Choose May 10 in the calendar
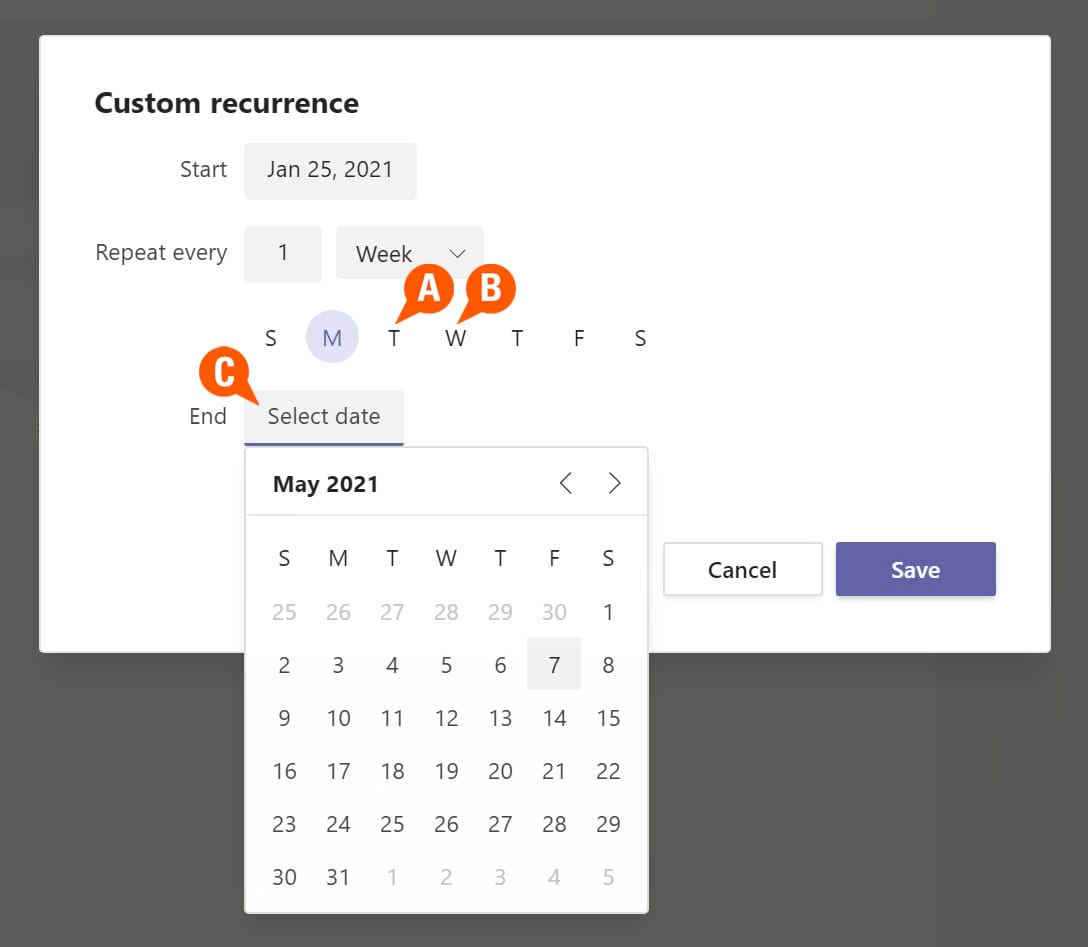The height and width of the screenshot is (947, 1088). coord(338,718)
